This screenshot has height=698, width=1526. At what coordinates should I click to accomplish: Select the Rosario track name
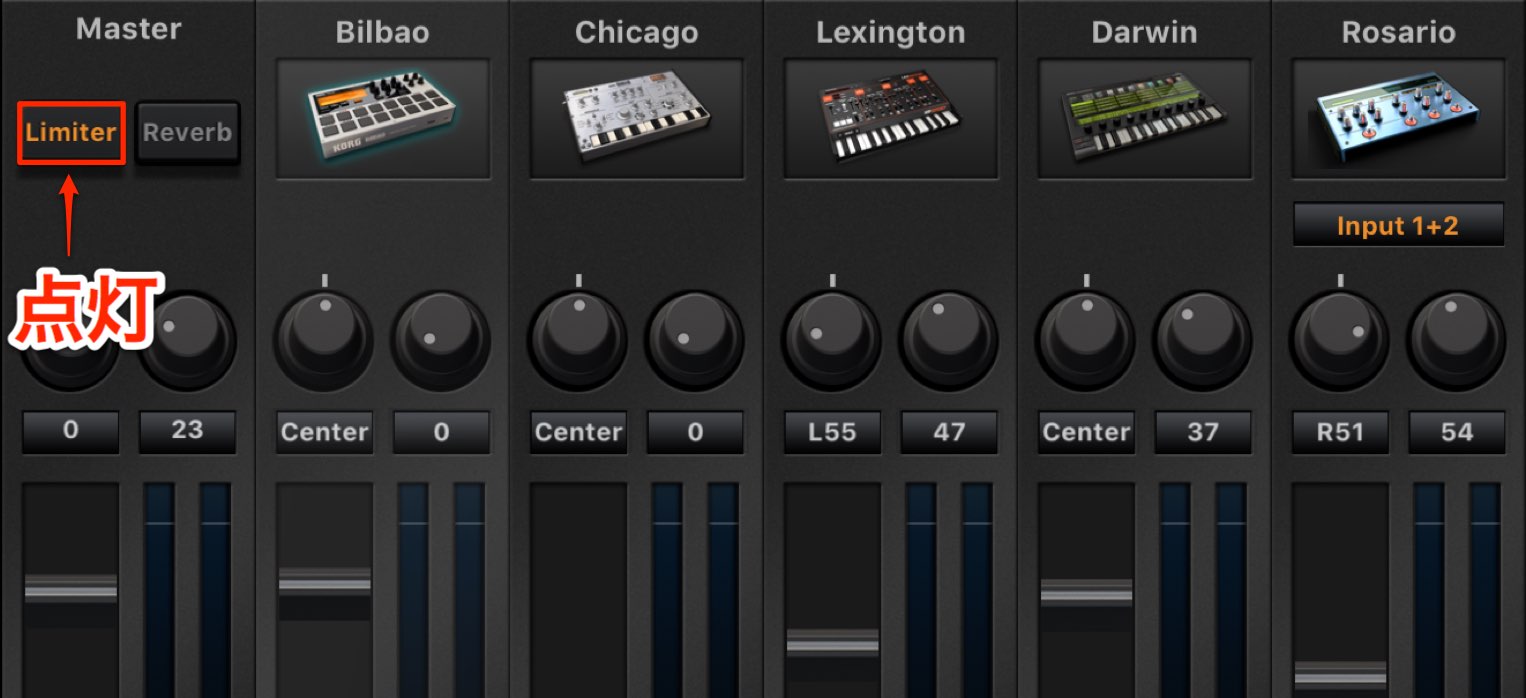coord(1398,32)
